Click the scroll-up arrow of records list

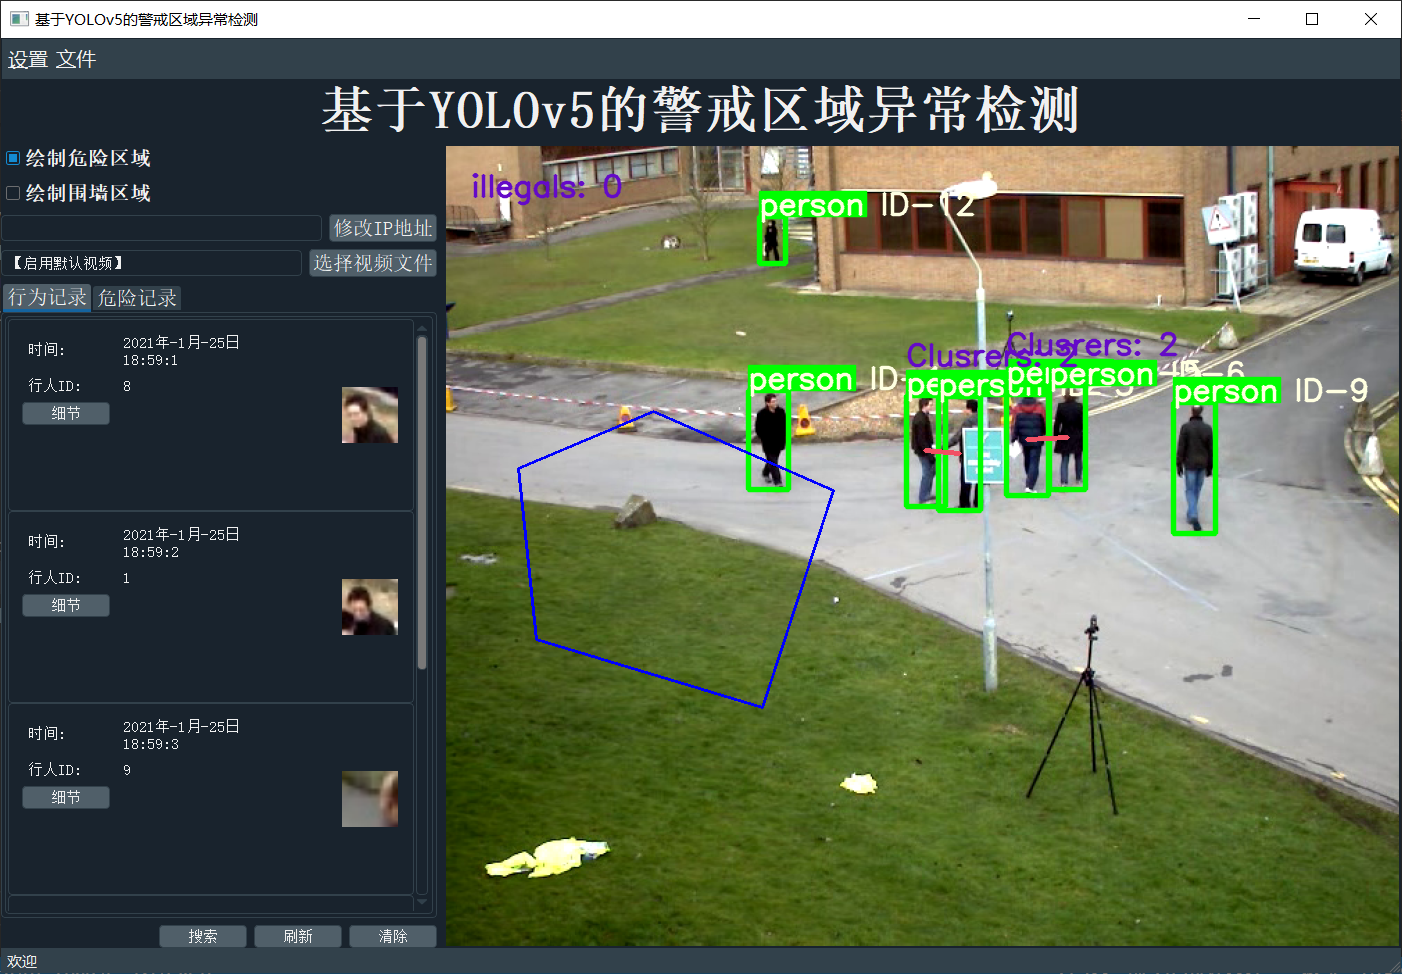click(422, 327)
